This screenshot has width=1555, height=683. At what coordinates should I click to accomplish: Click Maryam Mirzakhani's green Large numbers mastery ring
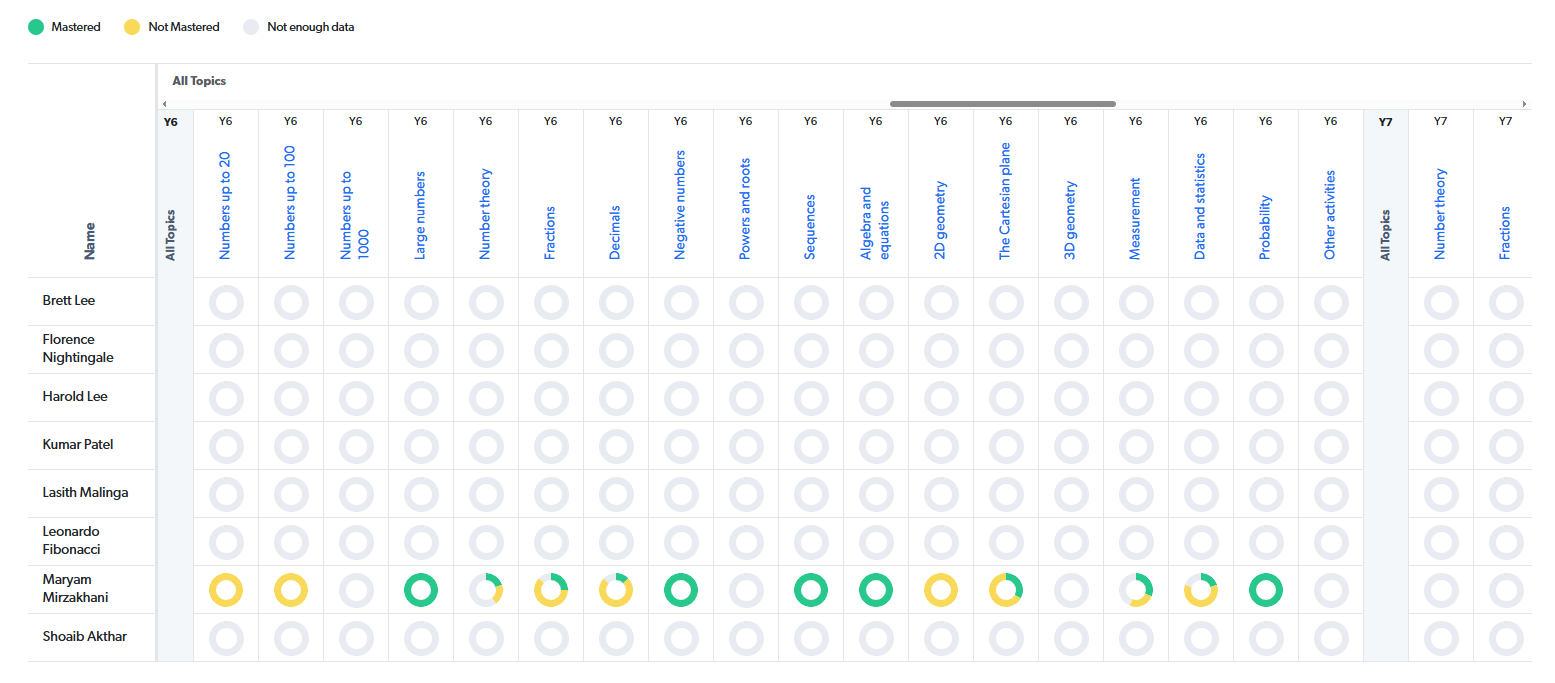421,590
